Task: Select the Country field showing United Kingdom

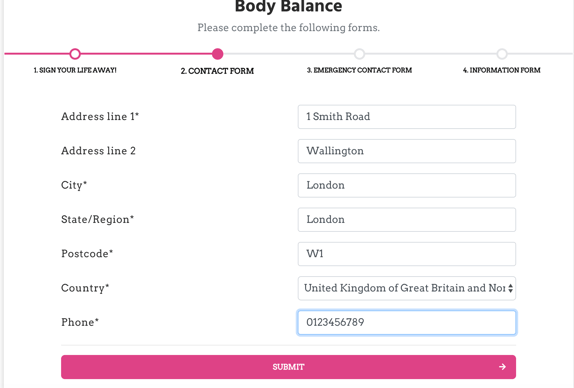Action: coord(407,288)
